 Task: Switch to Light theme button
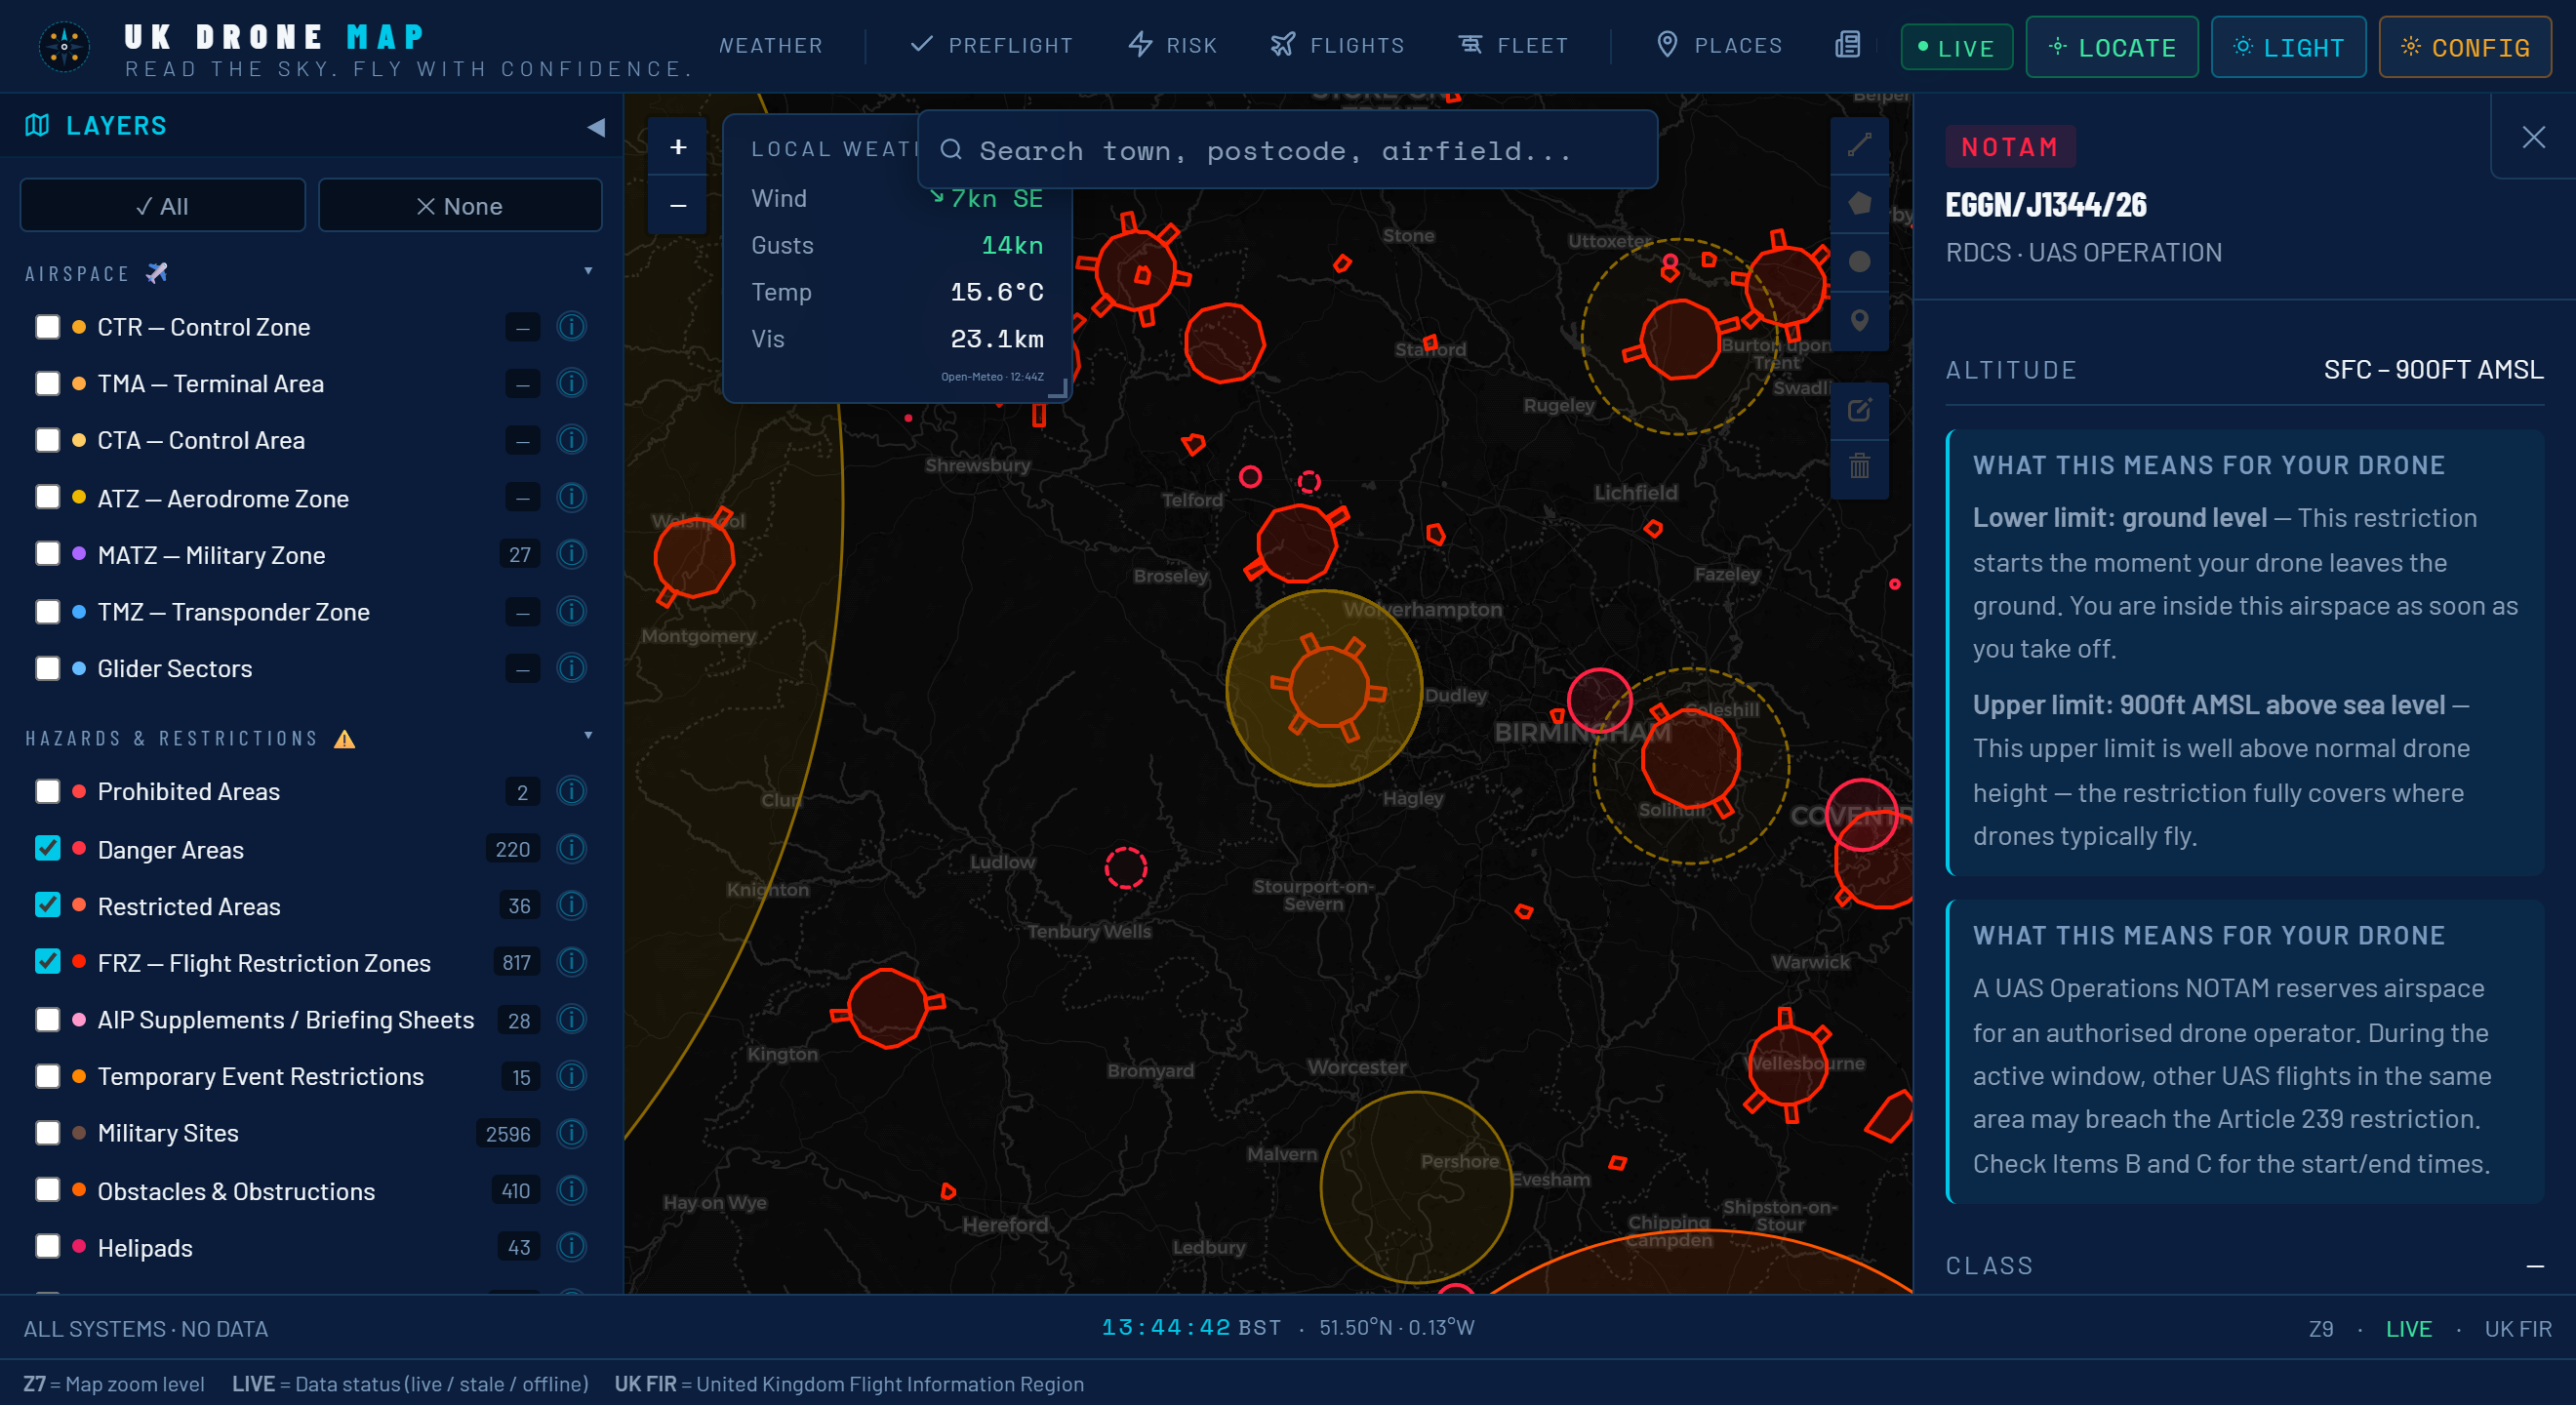(x=2288, y=47)
